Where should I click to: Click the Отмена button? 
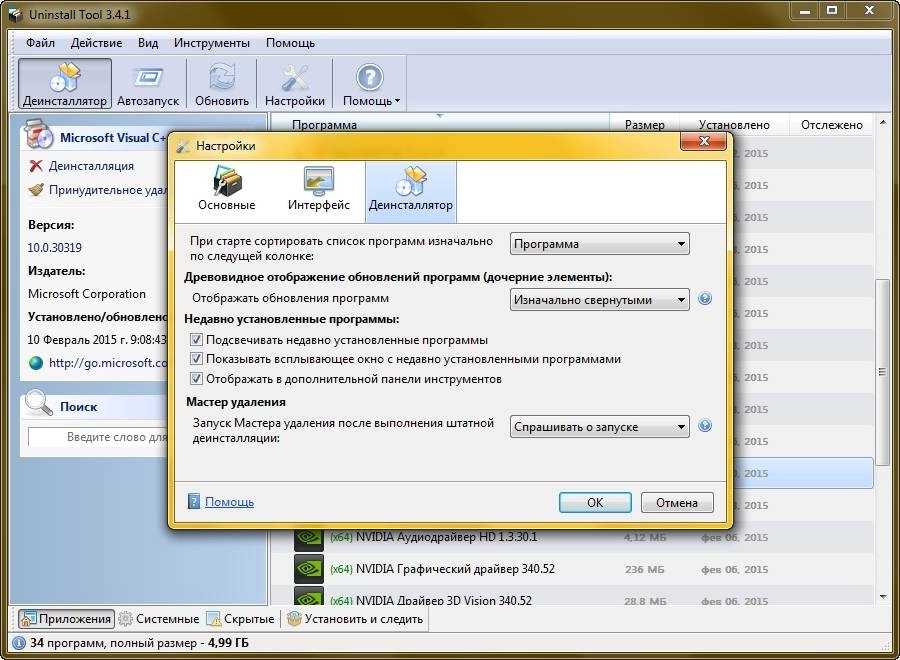[677, 502]
